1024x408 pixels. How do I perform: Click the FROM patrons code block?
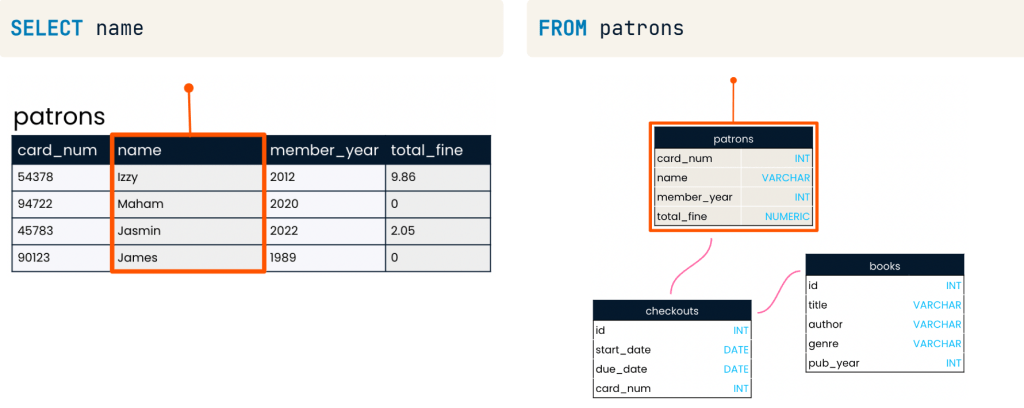774,28
